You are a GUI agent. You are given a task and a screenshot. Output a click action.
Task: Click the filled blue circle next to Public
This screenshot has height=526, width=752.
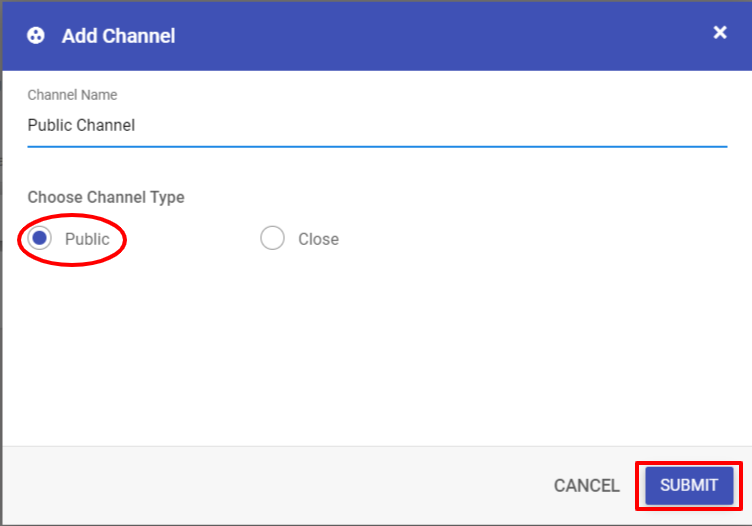tap(39, 238)
